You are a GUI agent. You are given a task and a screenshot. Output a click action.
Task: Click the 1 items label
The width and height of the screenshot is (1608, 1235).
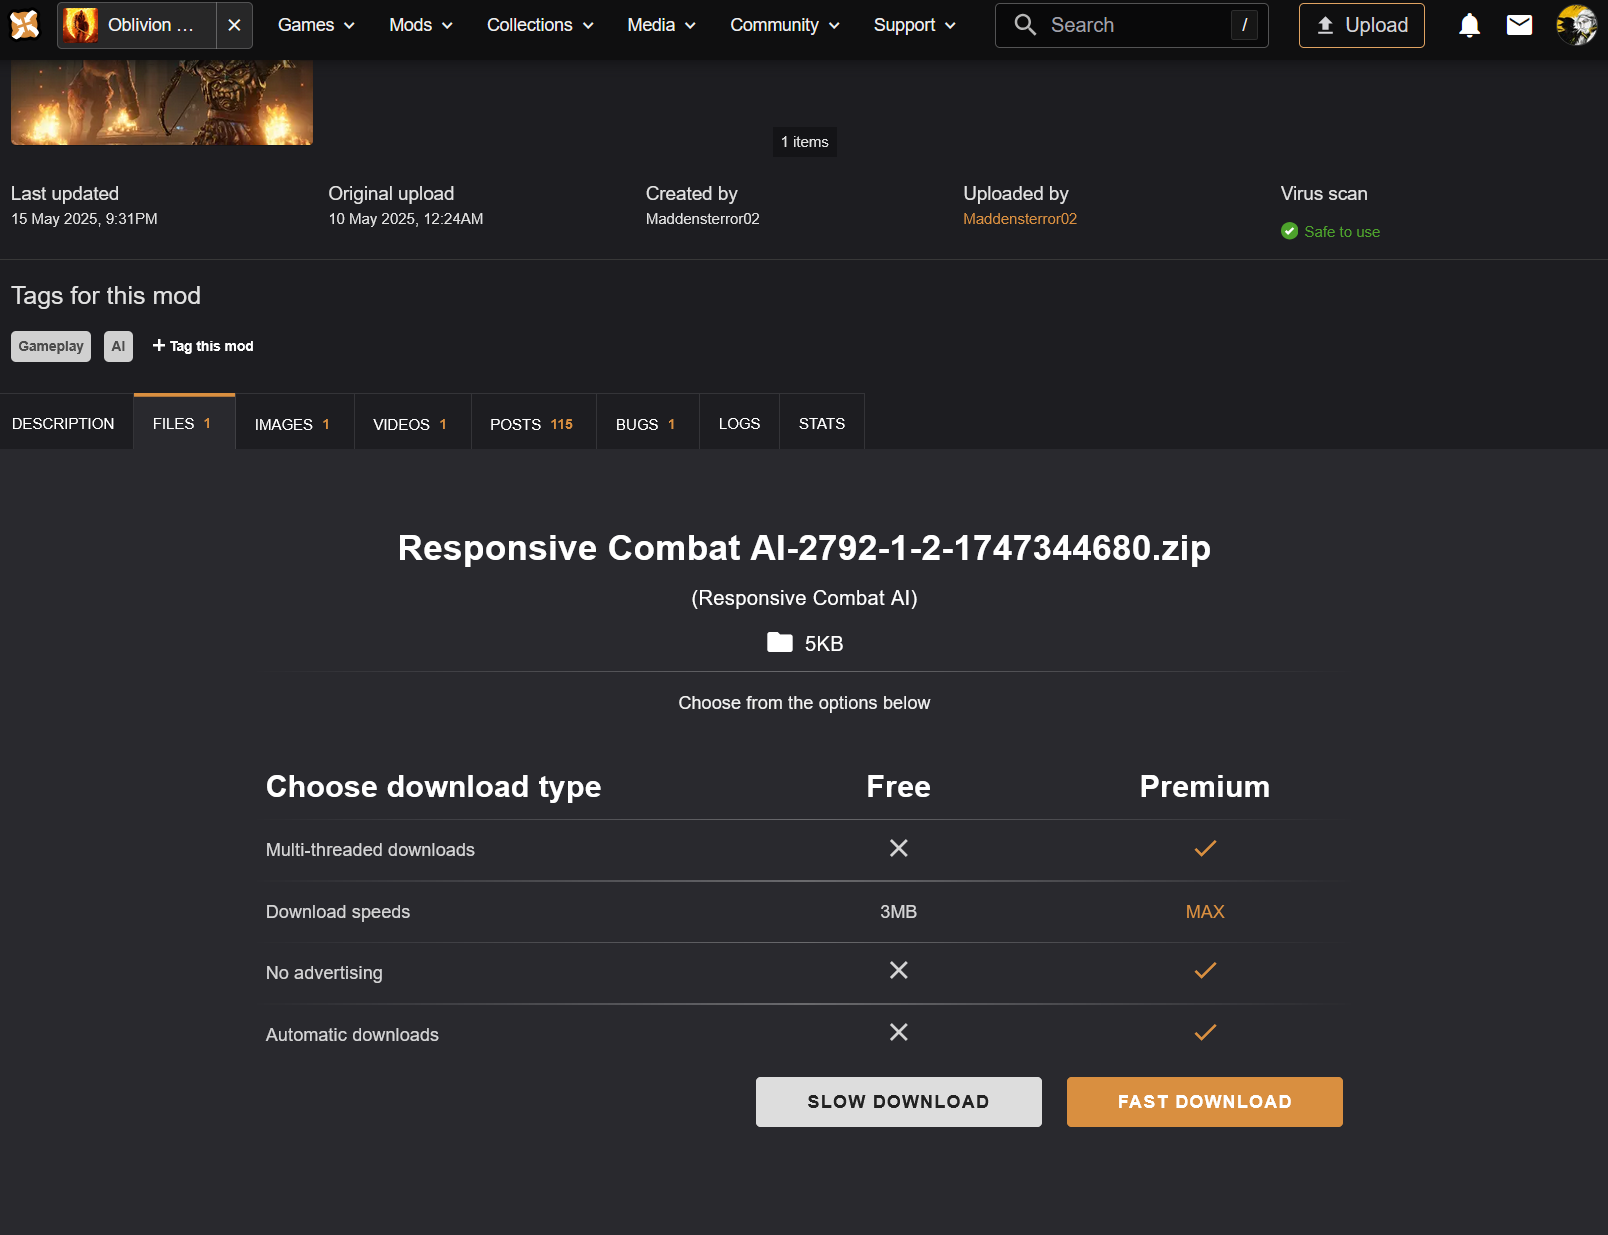(x=805, y=142)
